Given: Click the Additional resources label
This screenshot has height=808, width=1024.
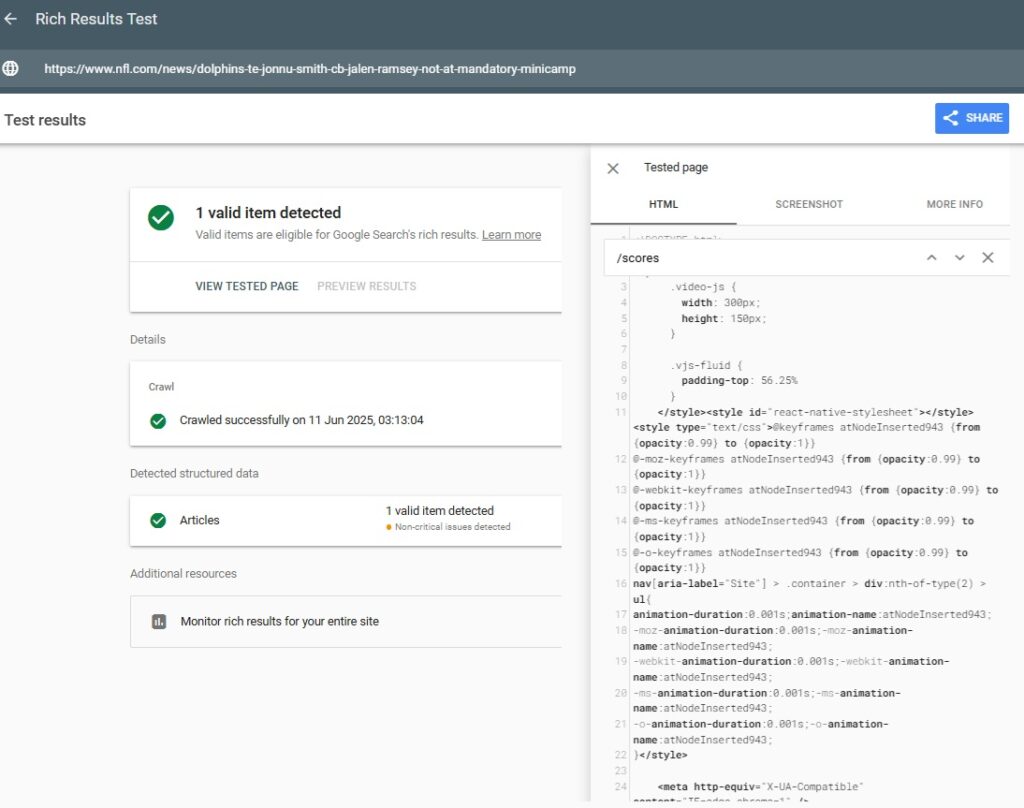Looking at the screenshot, I should (184, 574).
